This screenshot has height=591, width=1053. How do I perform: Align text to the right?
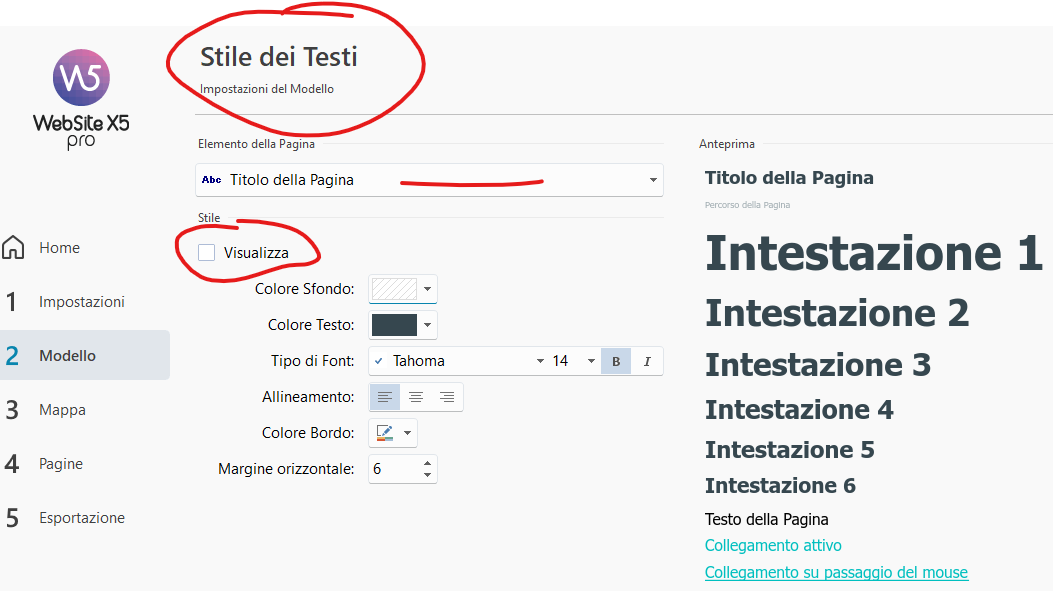pos(447,397)
